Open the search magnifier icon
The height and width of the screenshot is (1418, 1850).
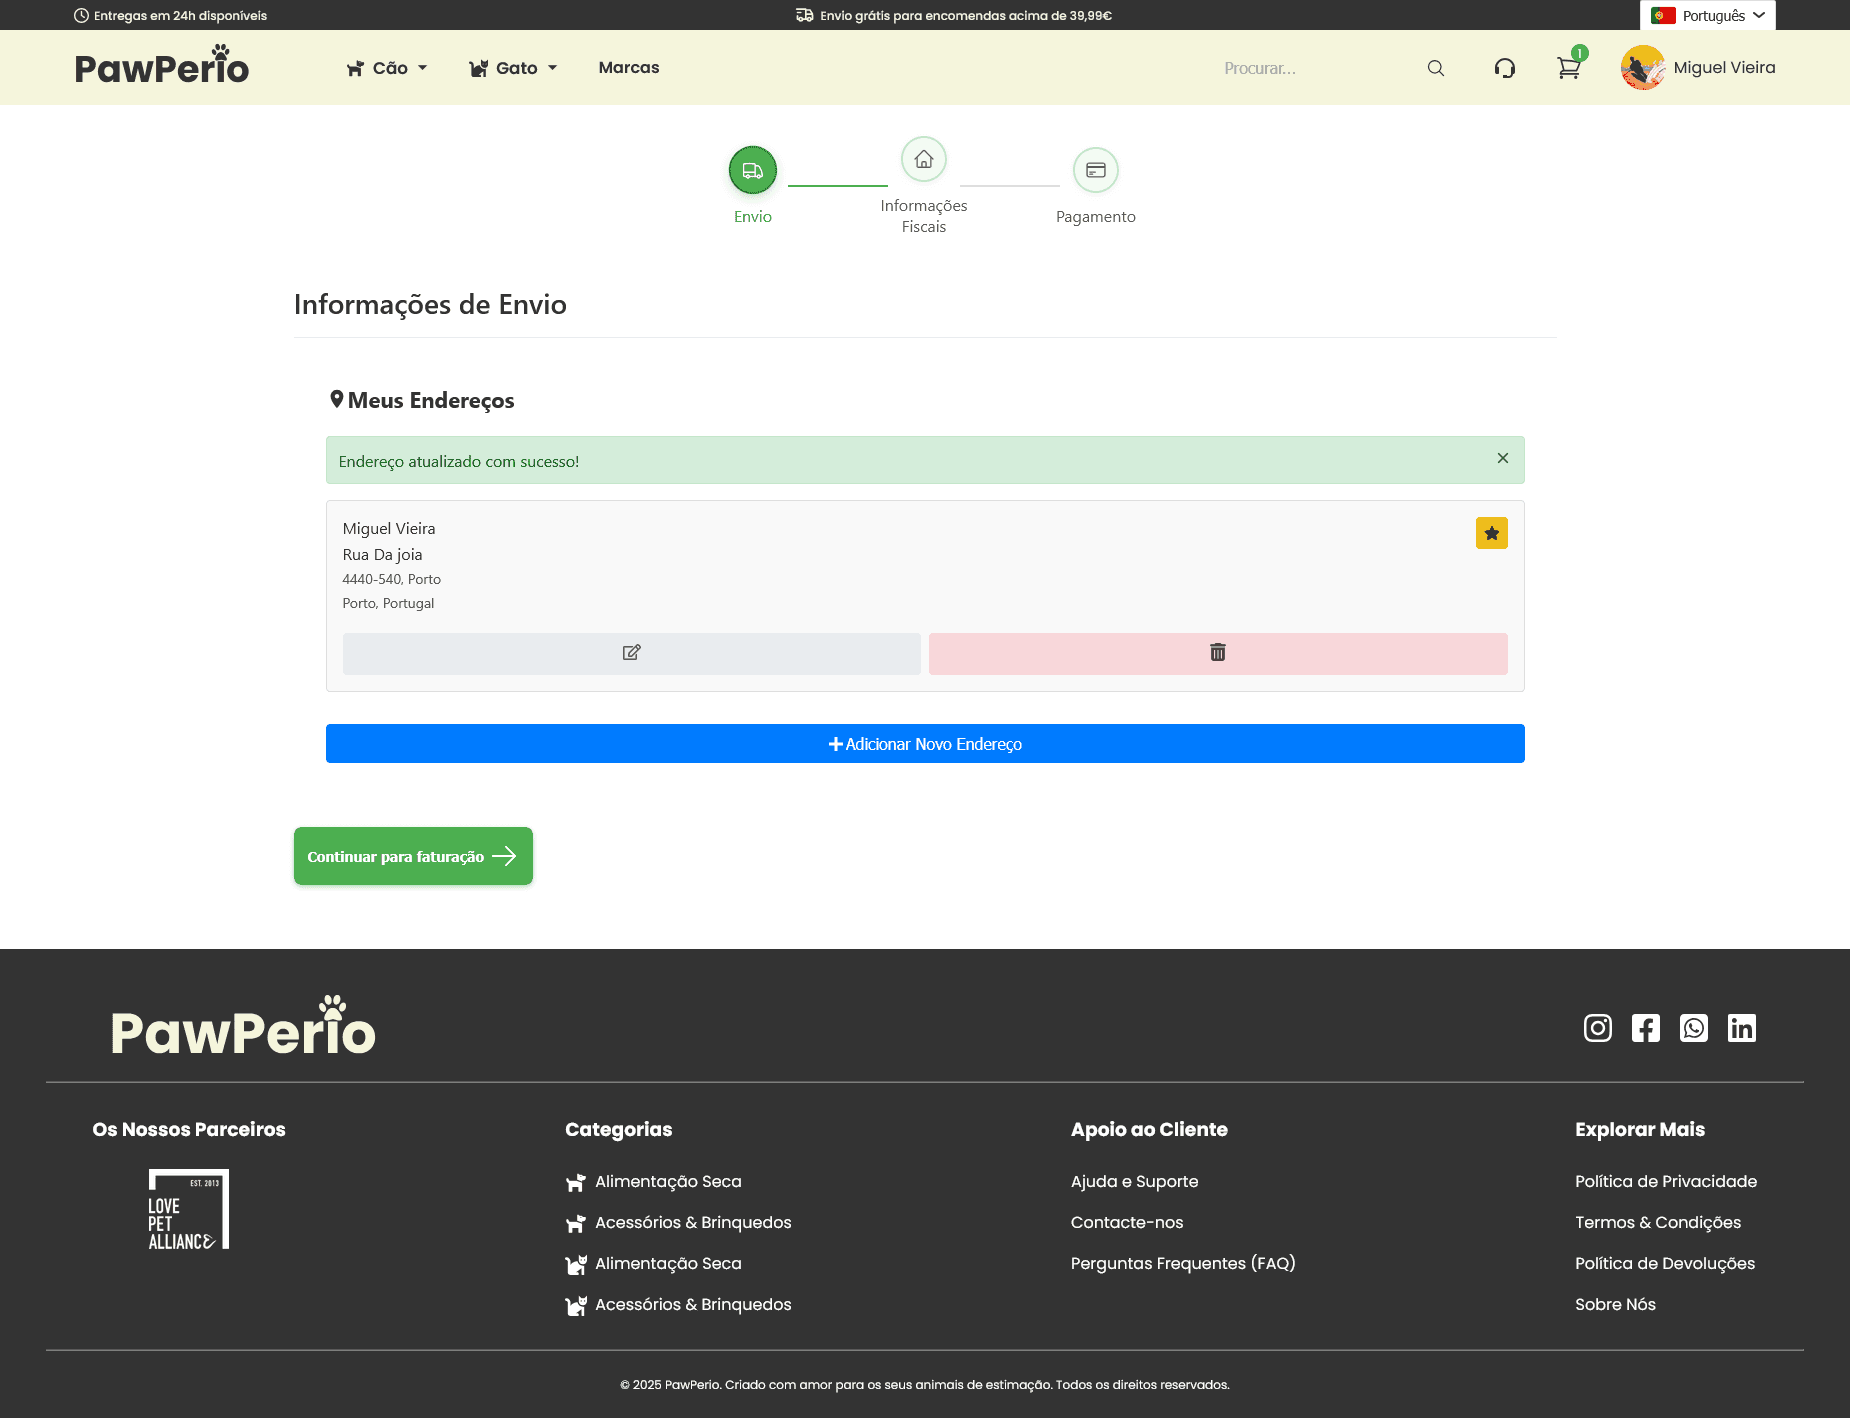coord(1435,67)
